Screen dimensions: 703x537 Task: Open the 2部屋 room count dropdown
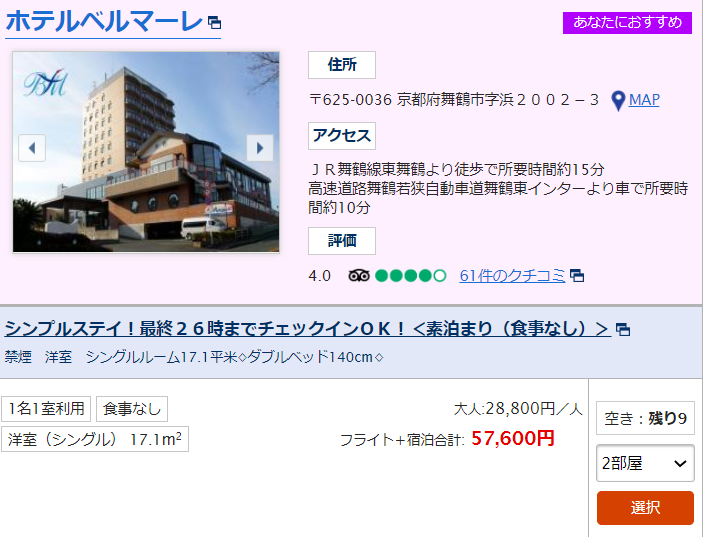pos(645,463)
